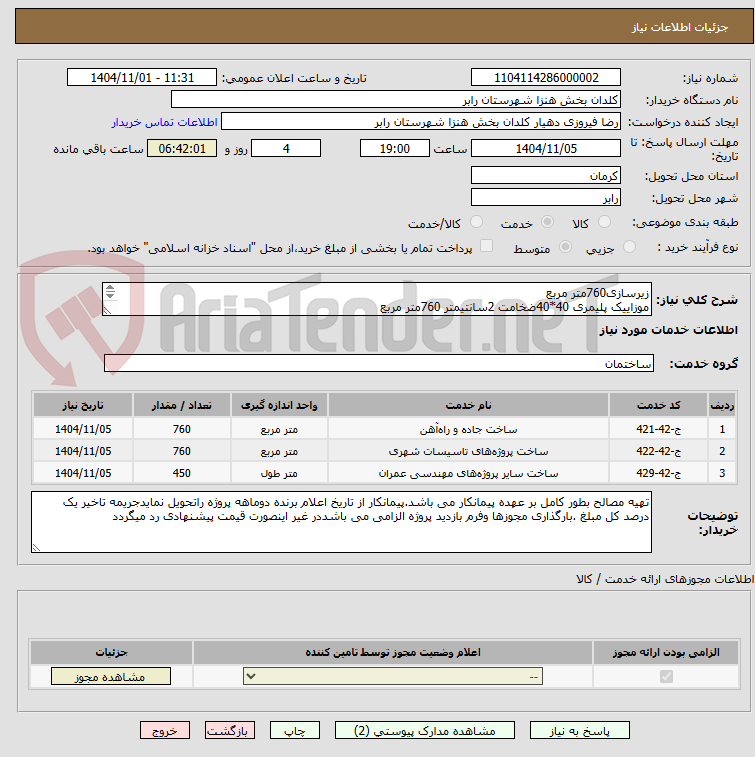This screenshot has width=755, height=757.
Task: Click the اطلاعات خدمات مورد نیاز heading
Action: [669, 330]
